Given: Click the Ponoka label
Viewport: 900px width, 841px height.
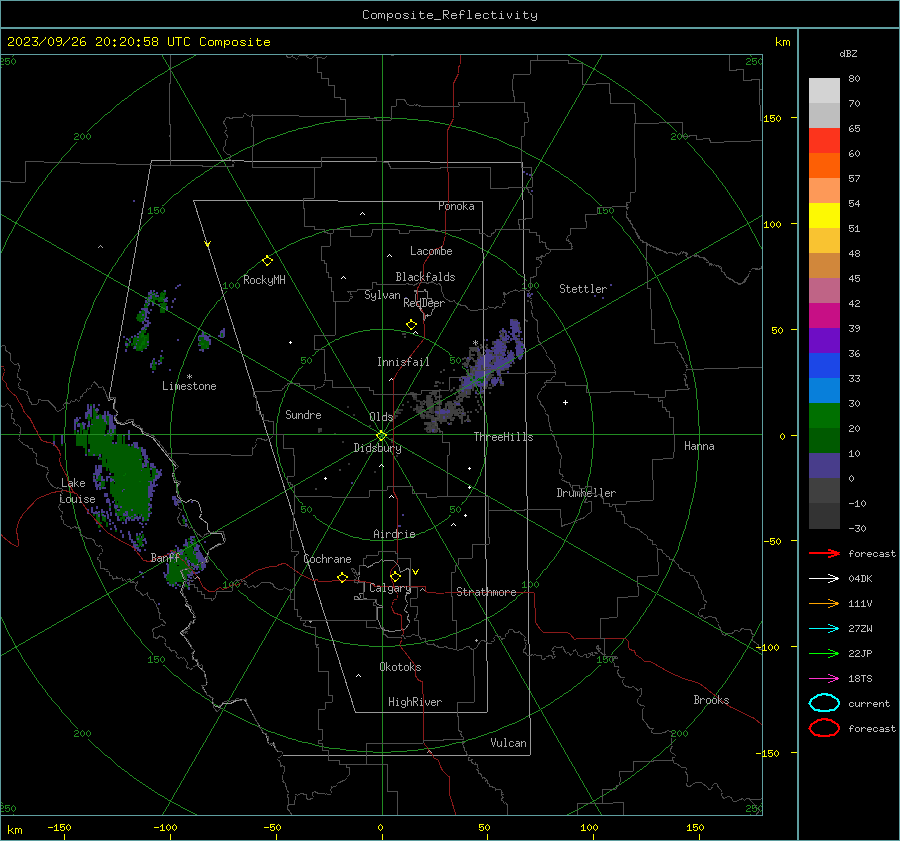Looking at the screenshot, I should (456, 206).
